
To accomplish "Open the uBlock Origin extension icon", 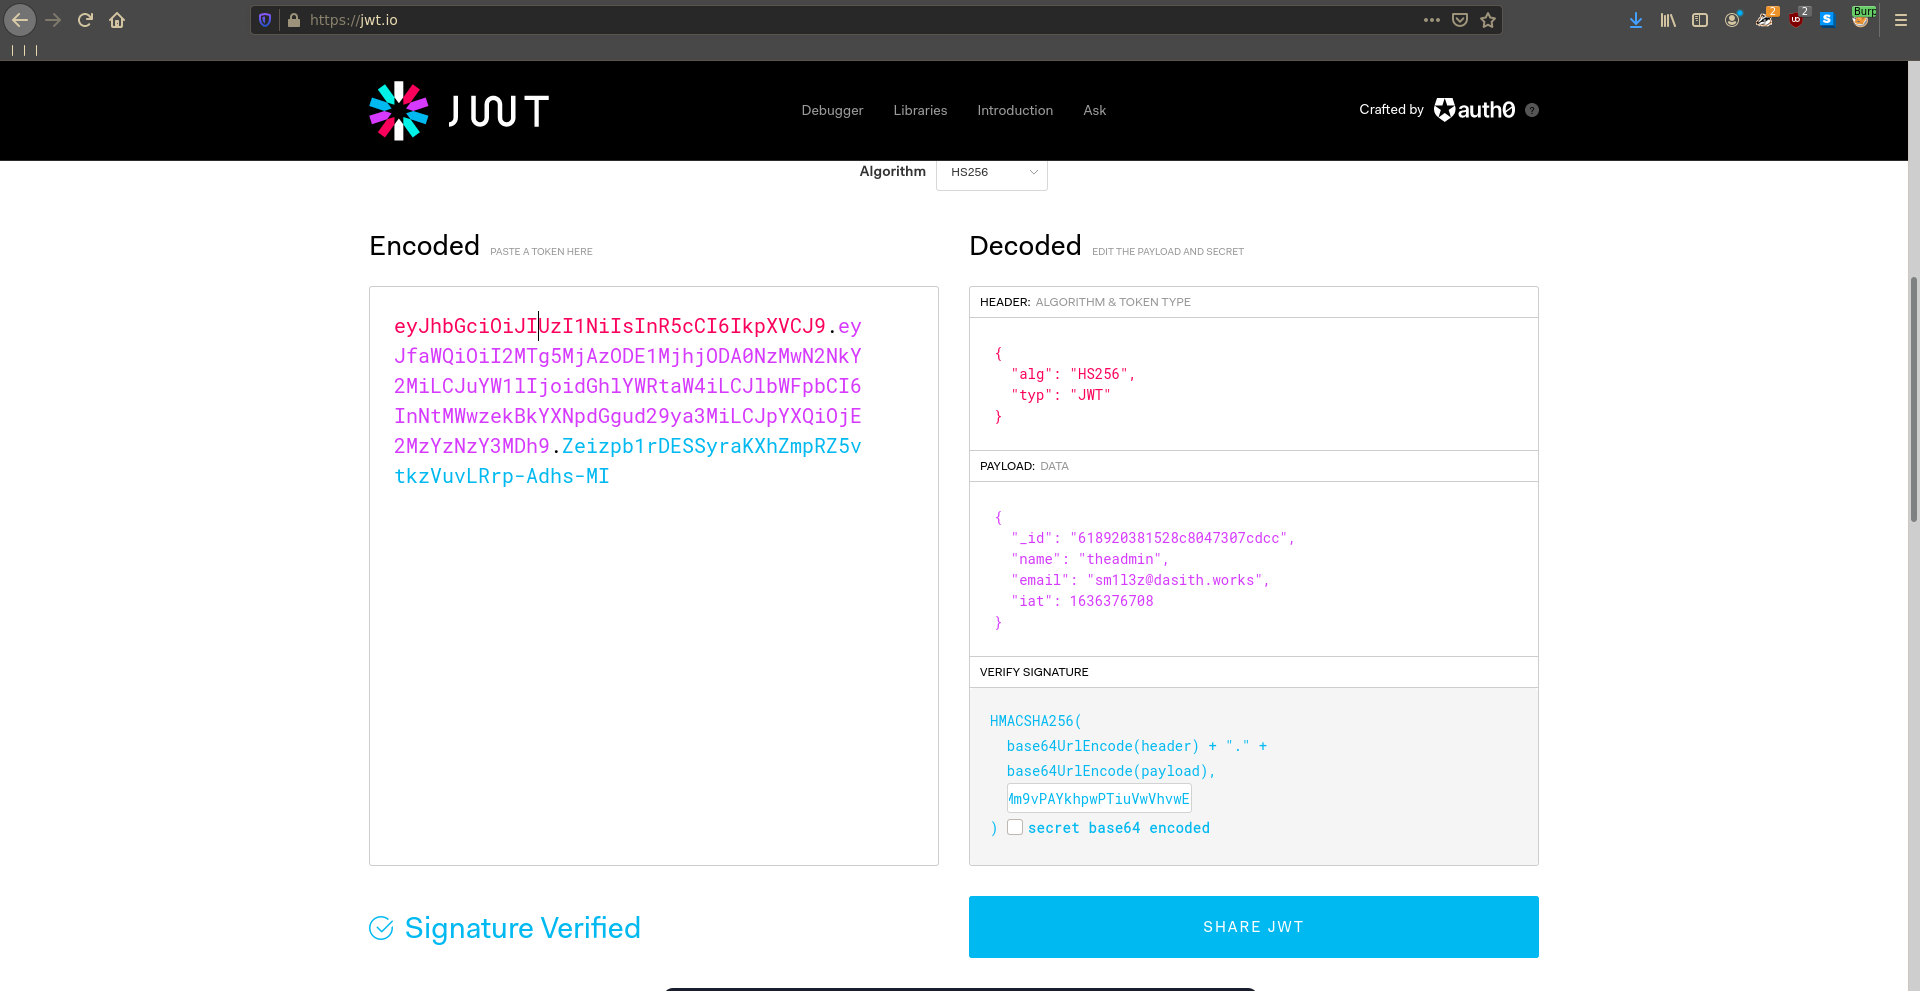I will coord(1797,19).
